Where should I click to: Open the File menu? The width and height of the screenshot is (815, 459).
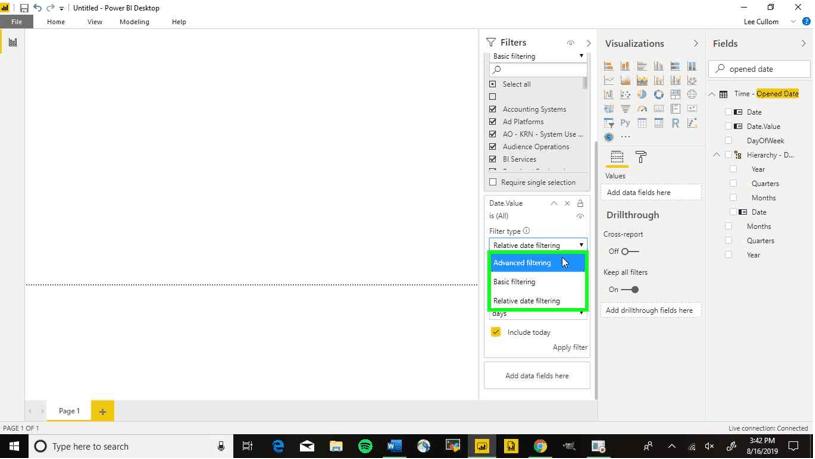tap(17, 22)
